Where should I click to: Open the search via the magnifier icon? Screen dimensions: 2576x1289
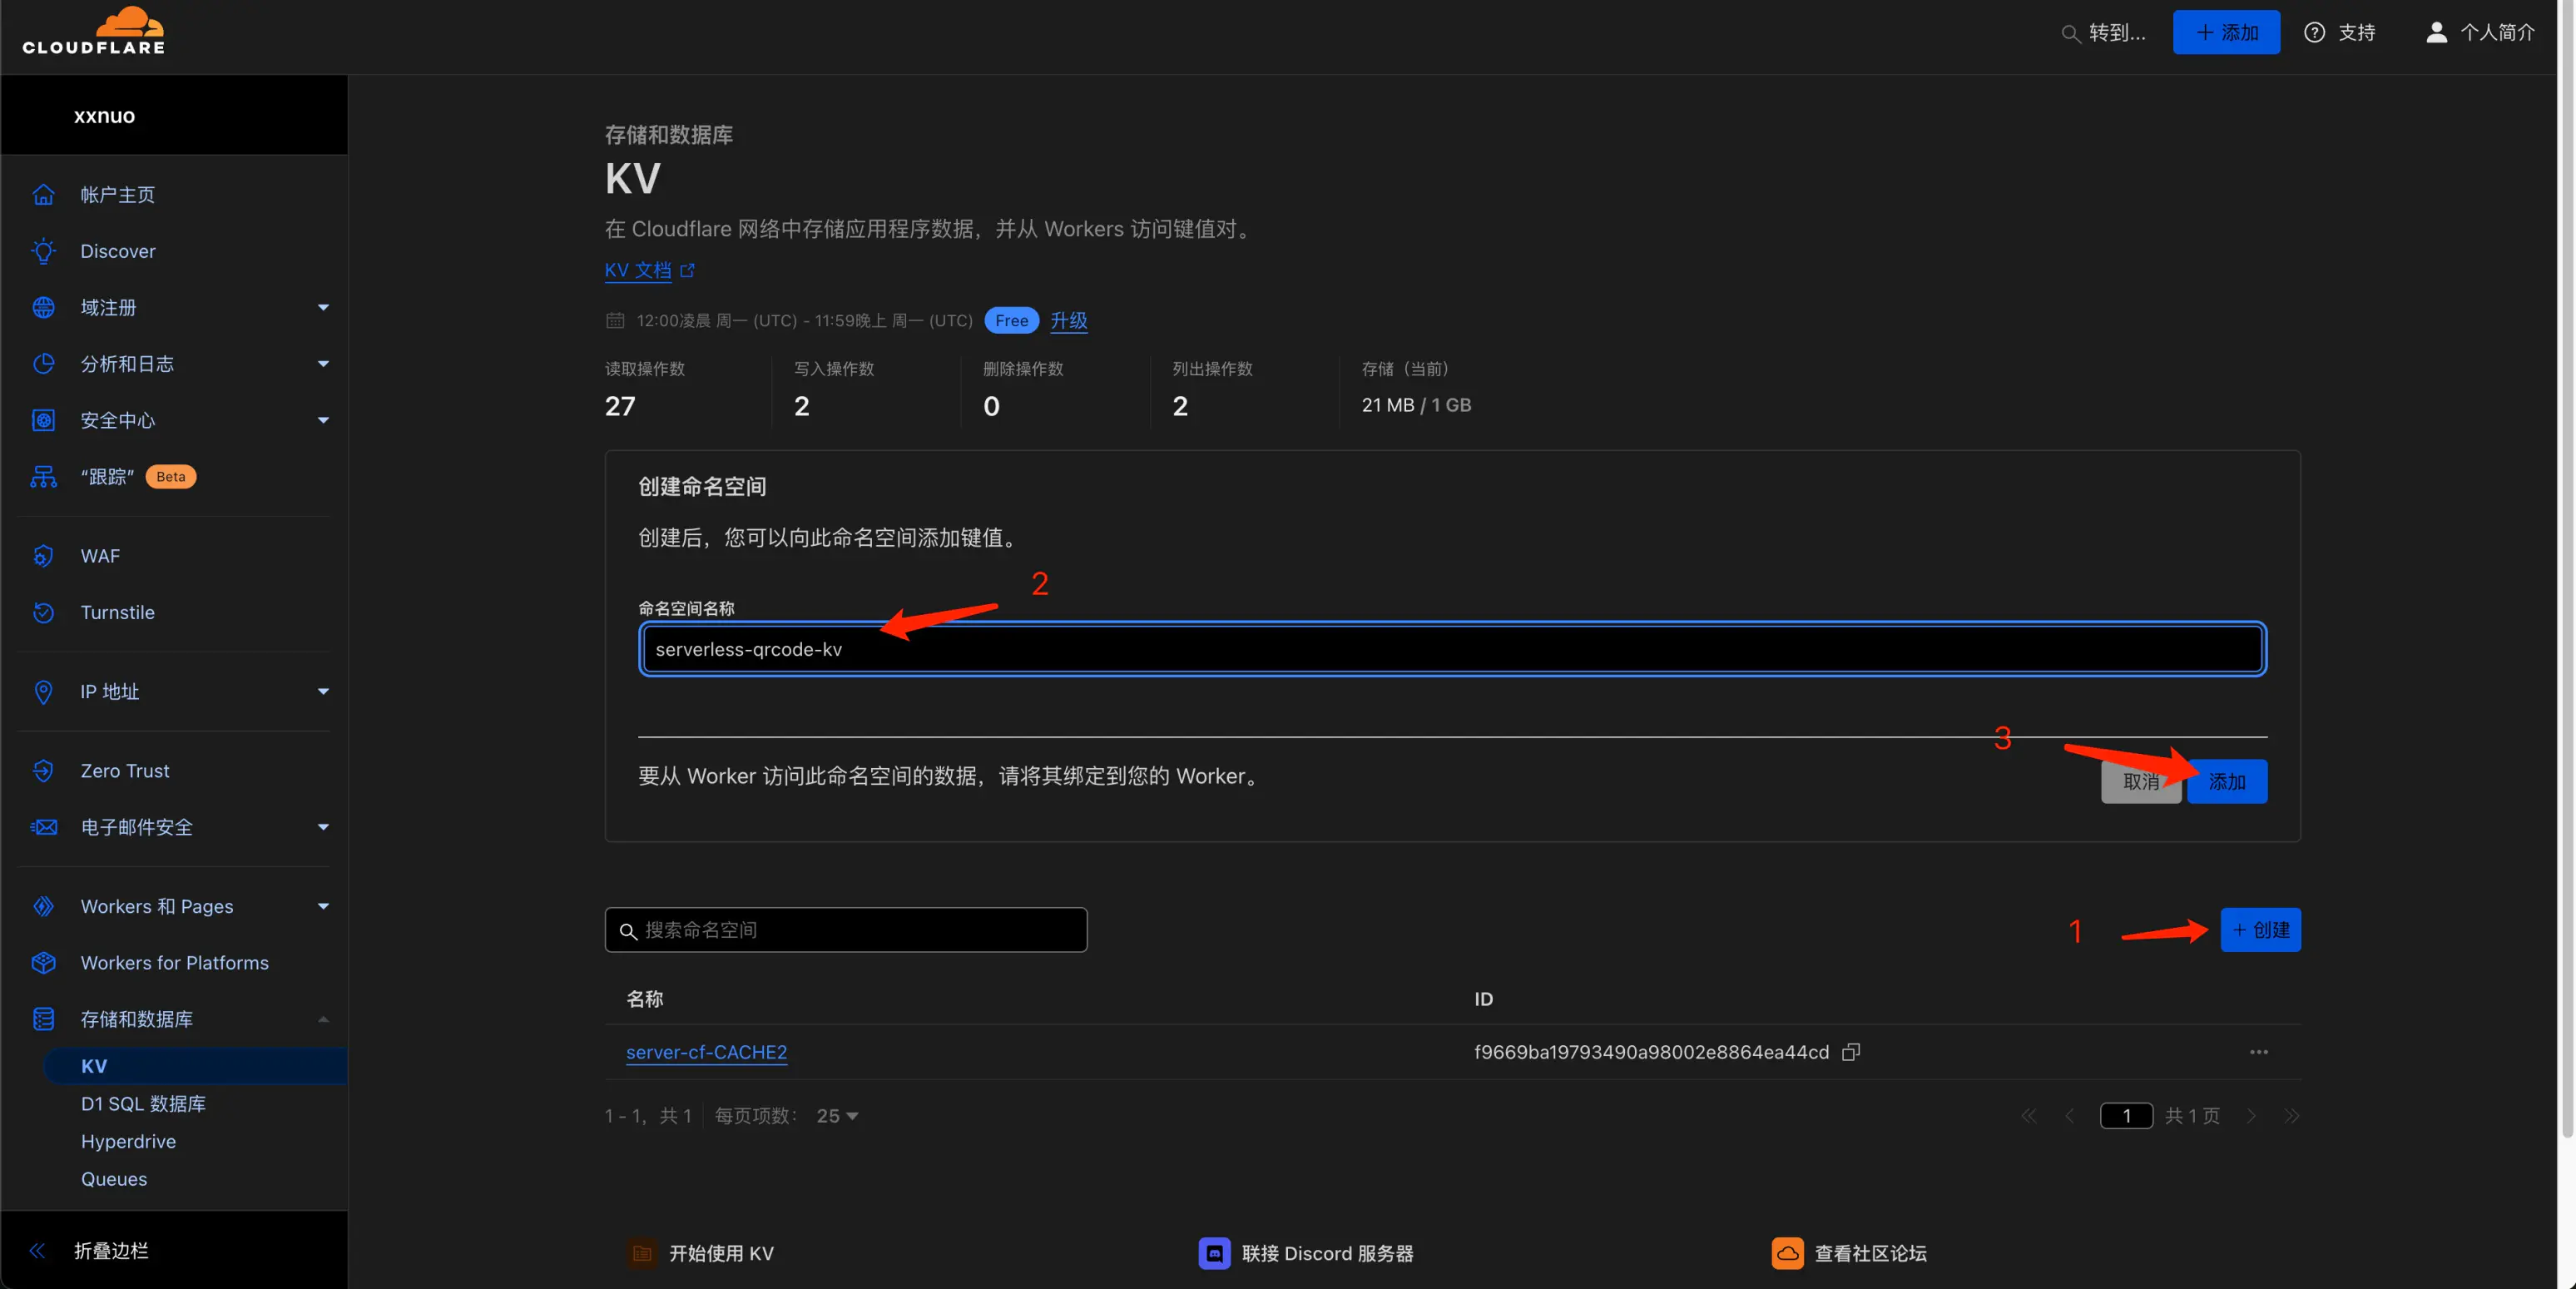(x=2073, y=32)
